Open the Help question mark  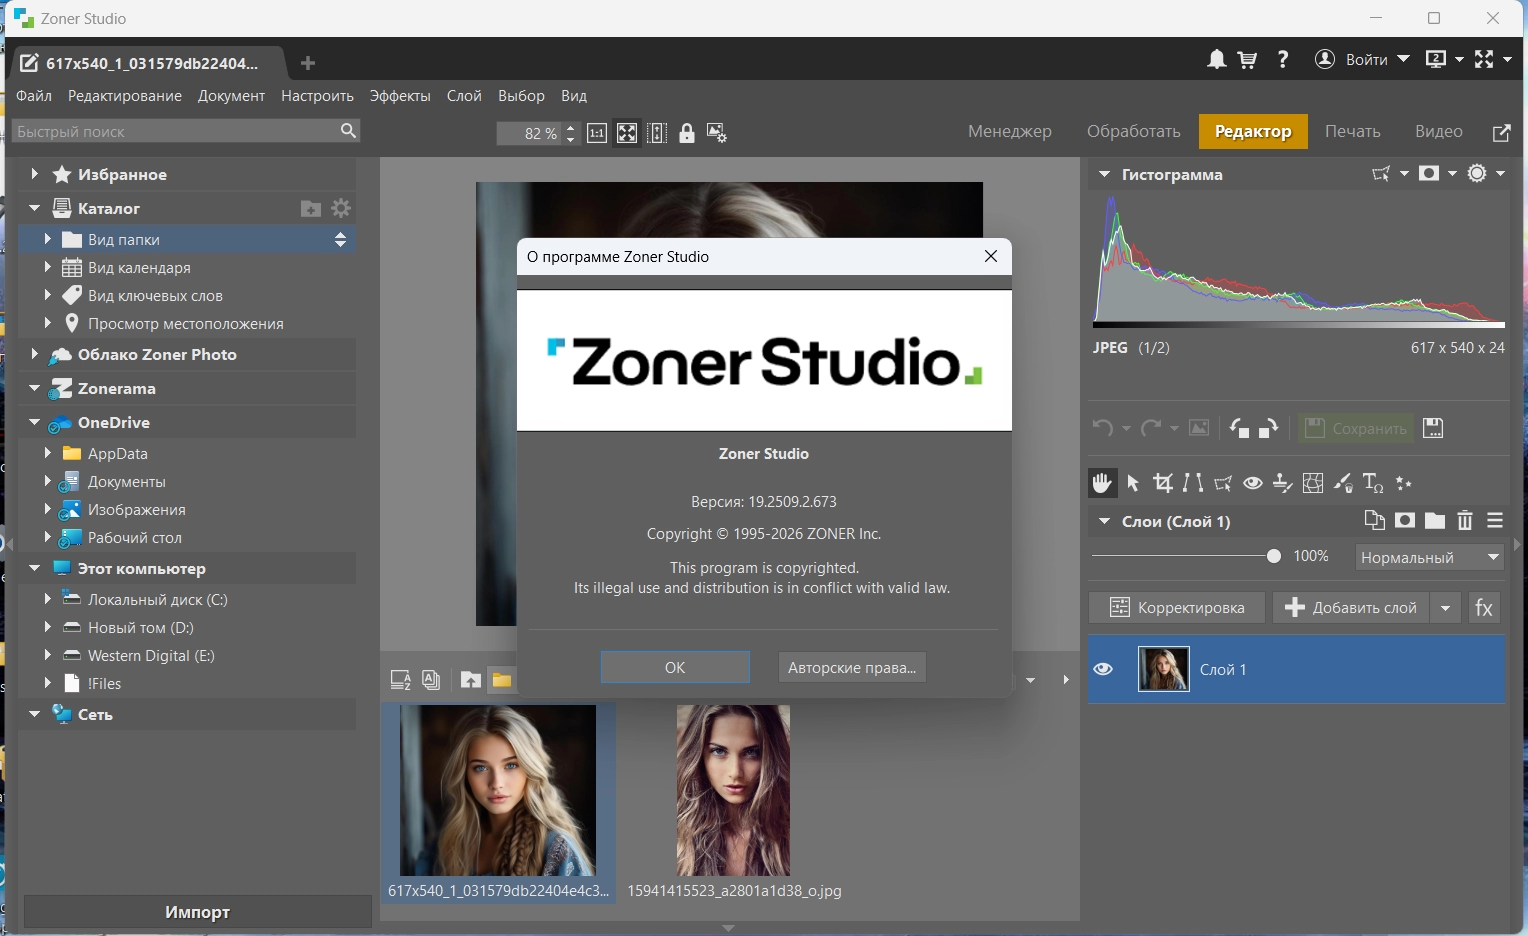click(1283, 60)
